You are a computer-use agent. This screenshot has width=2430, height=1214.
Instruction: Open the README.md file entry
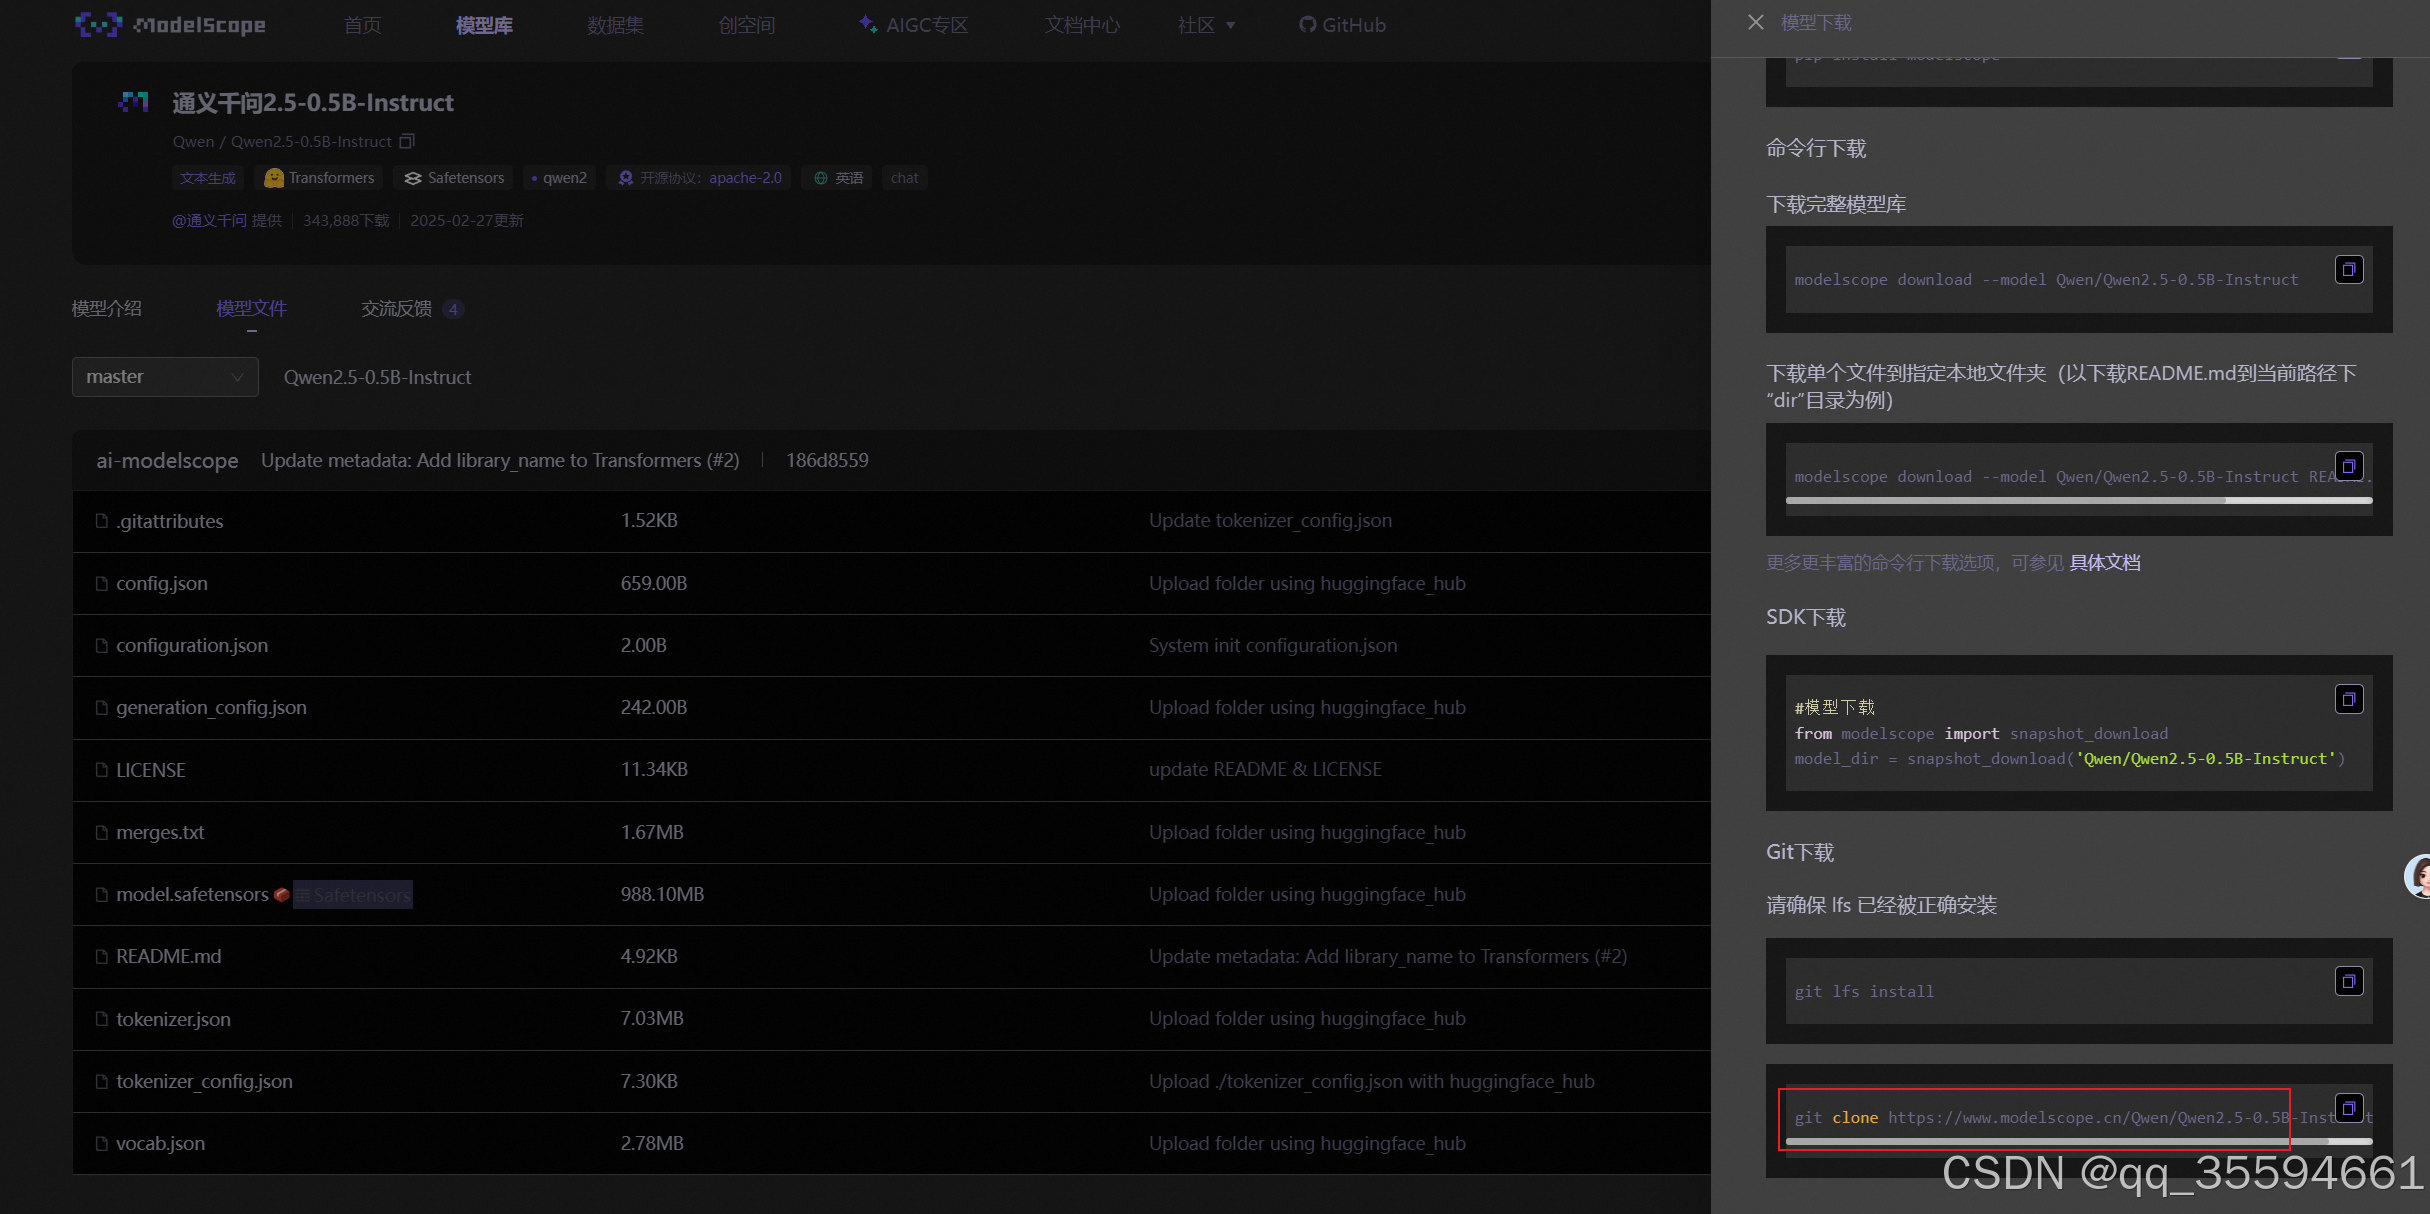[x=168, y=956]
